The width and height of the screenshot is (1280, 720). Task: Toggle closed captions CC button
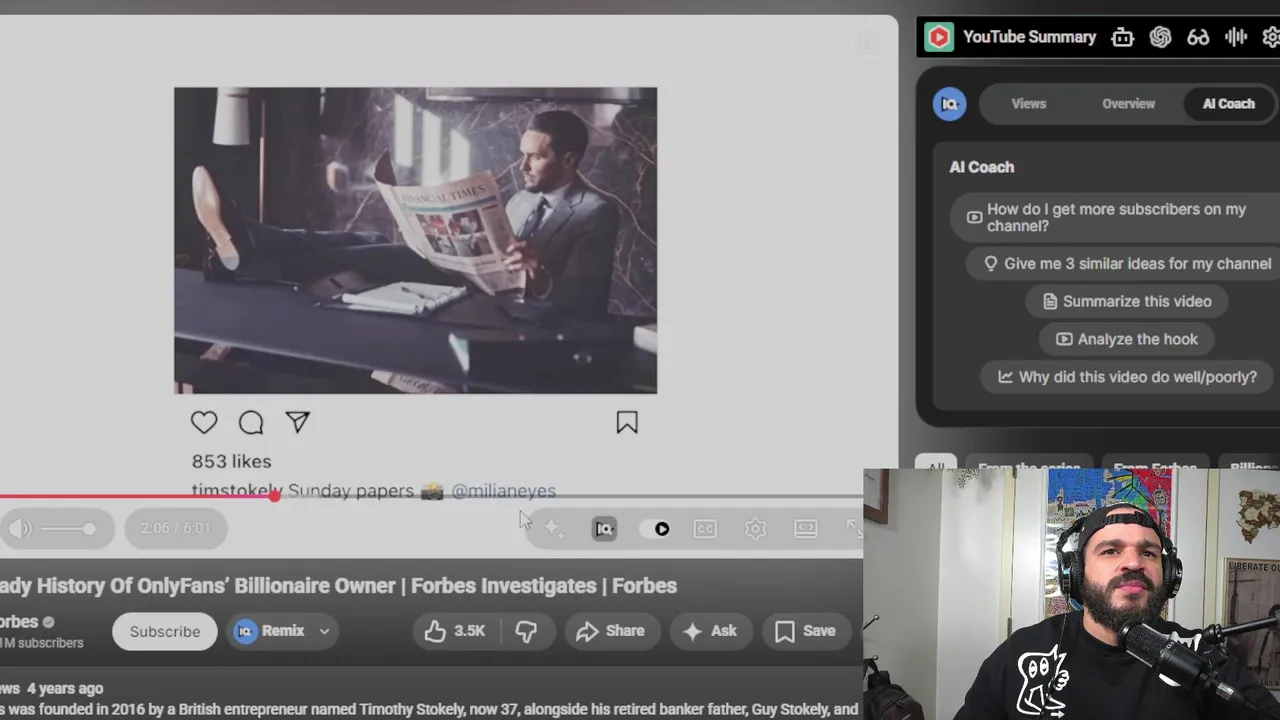coord(705,529)
